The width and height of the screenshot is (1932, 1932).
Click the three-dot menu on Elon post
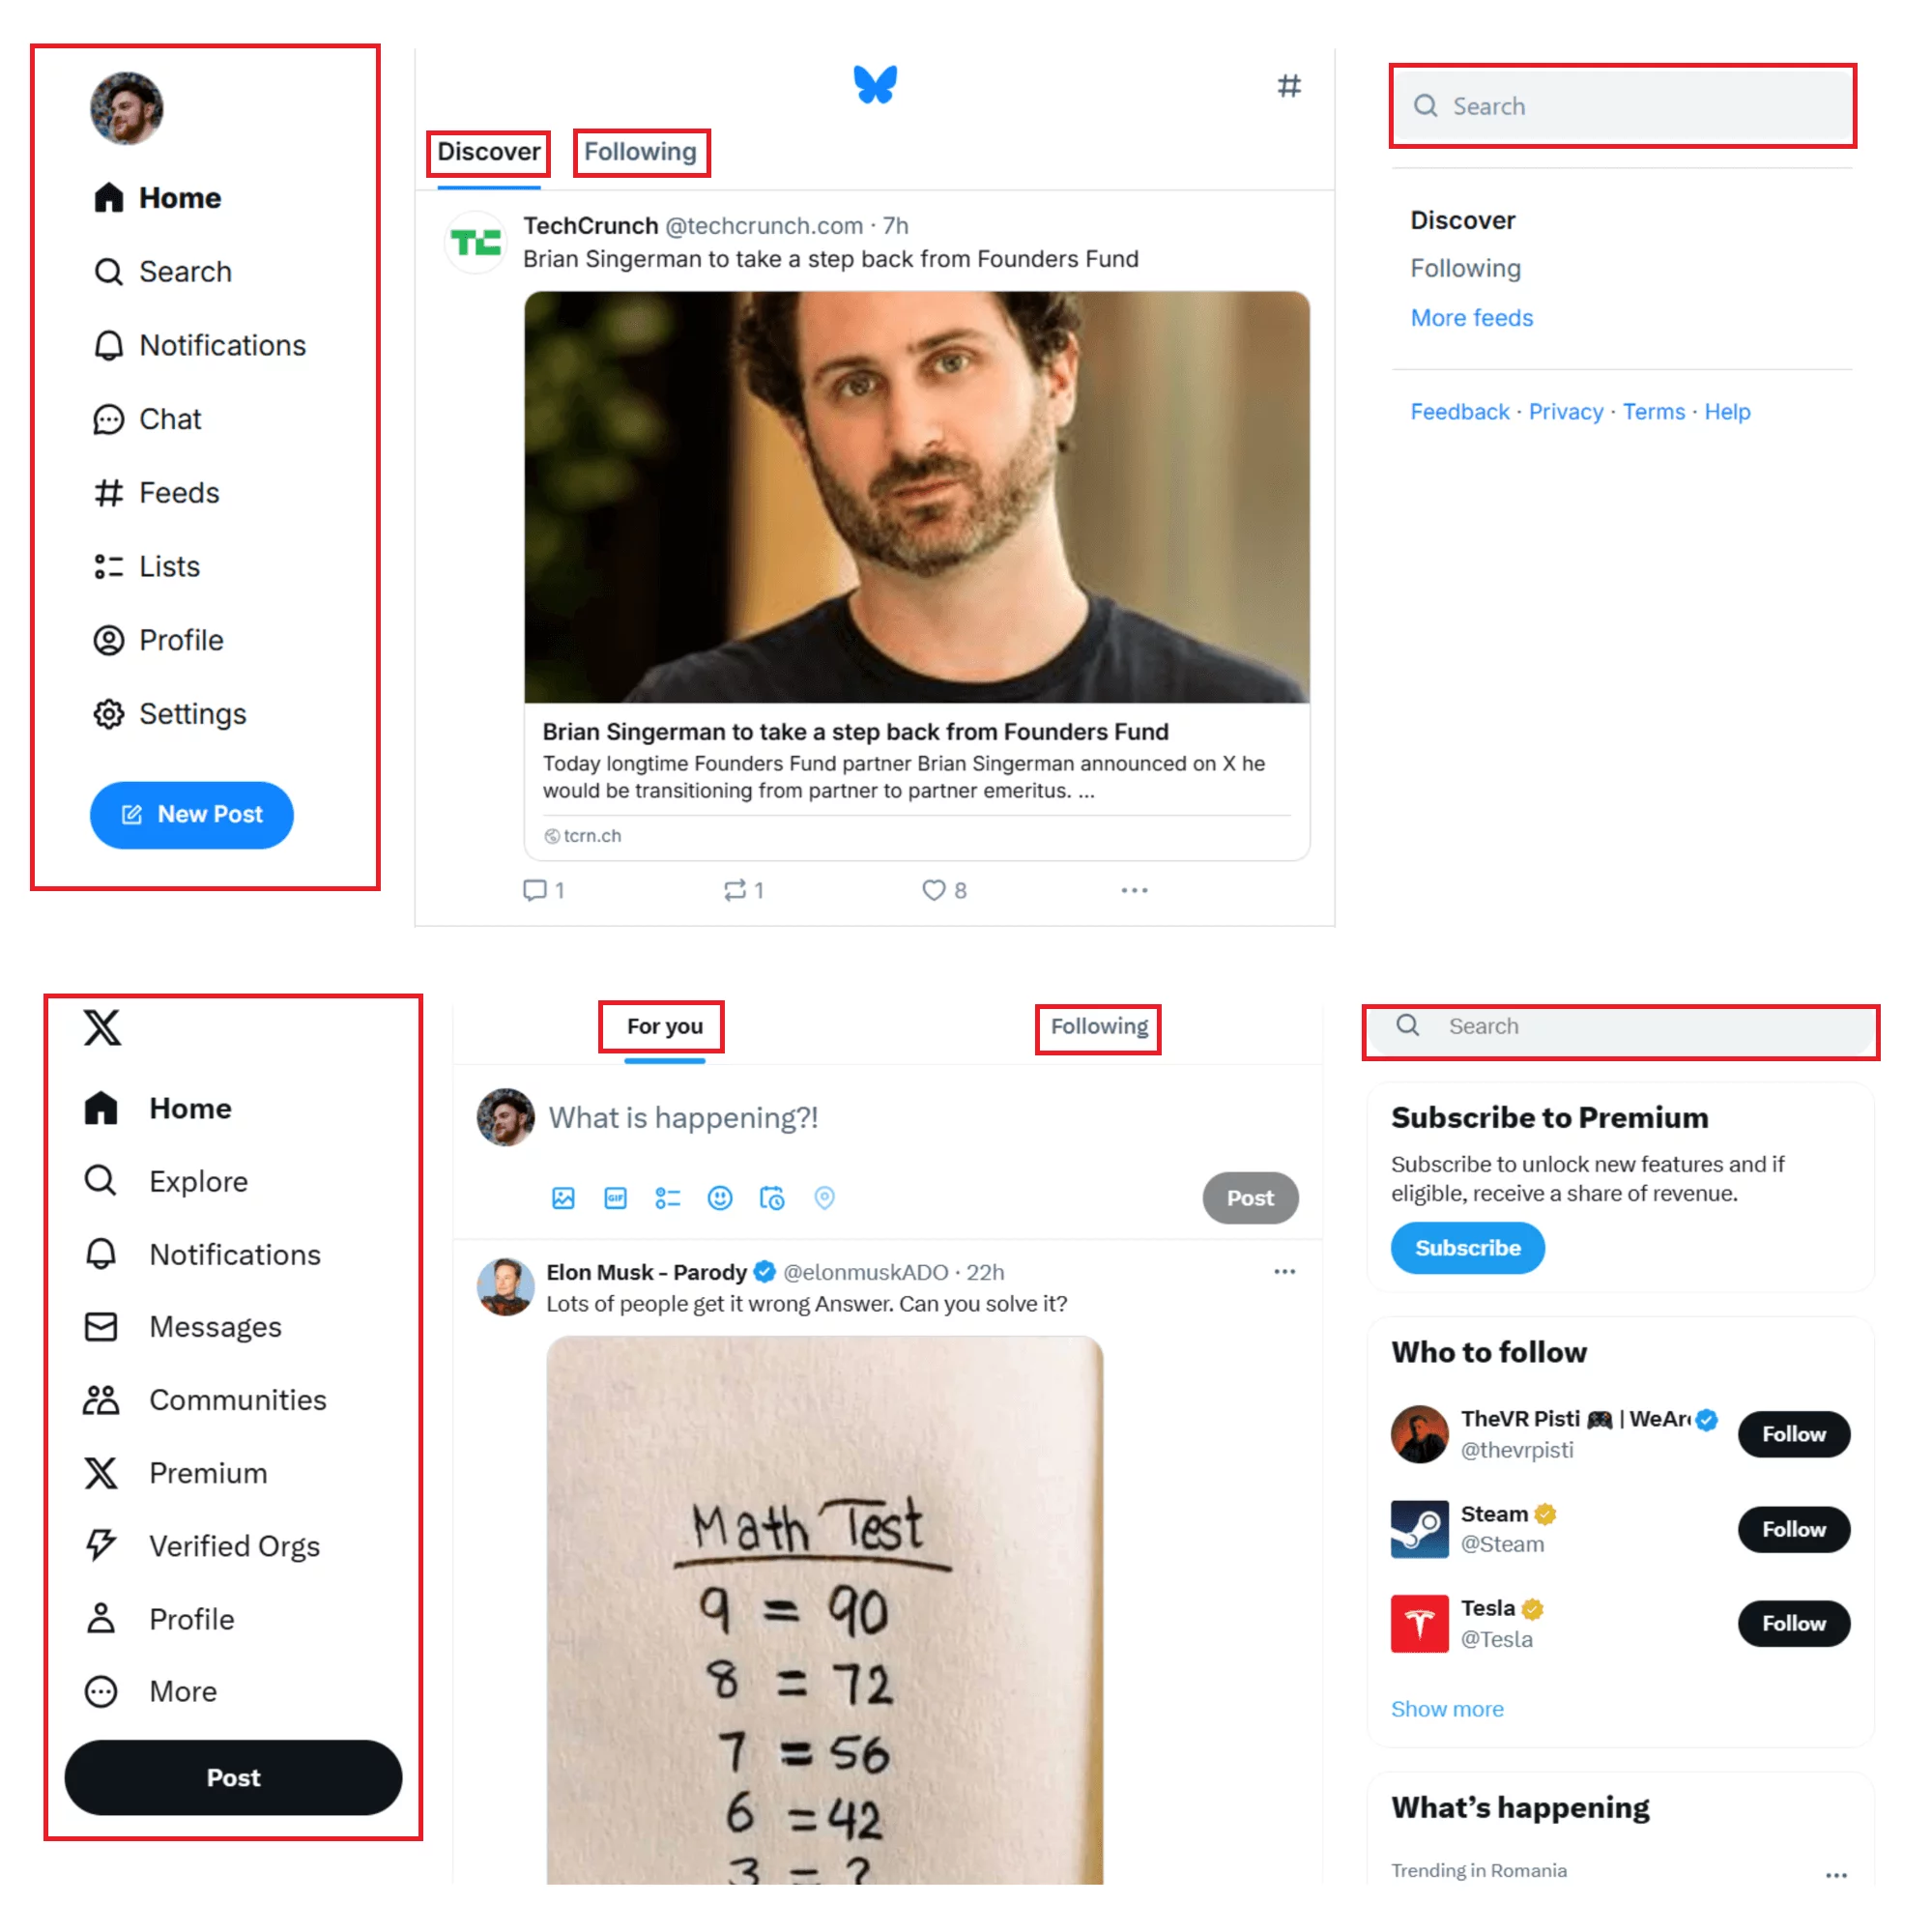click(x=1284, y=1270)
